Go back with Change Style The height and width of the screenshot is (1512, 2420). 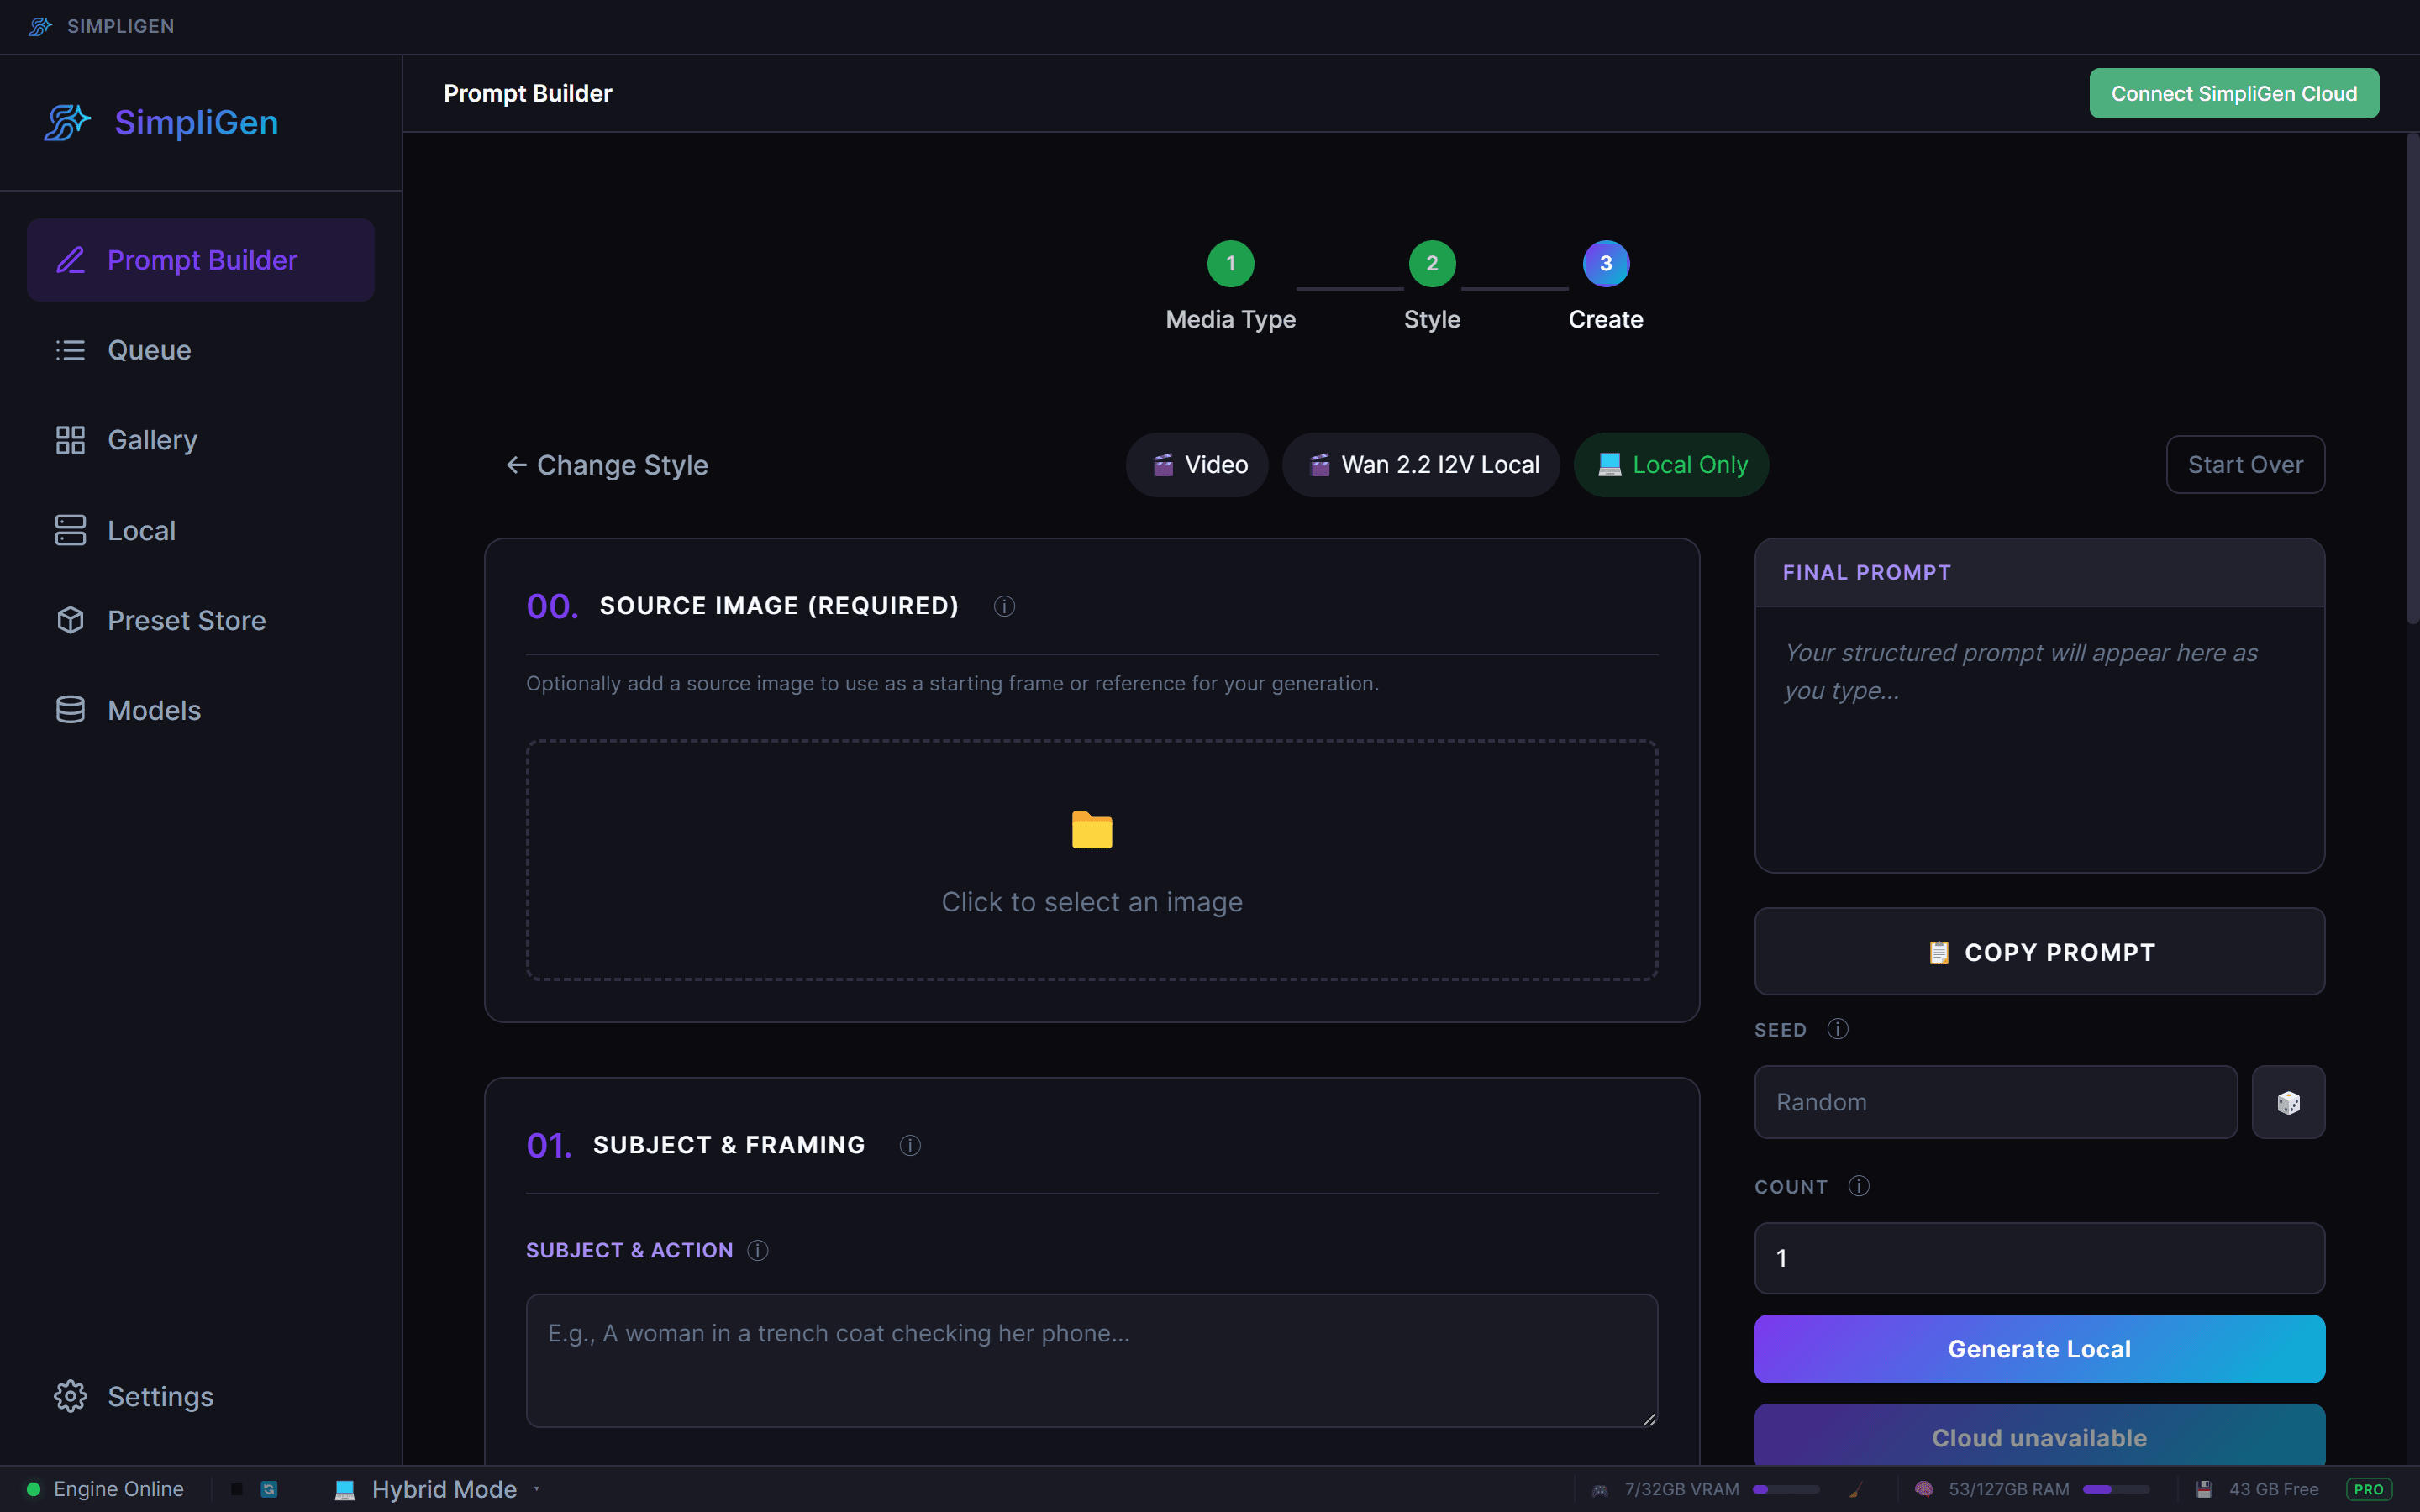[x=607, y=465]
